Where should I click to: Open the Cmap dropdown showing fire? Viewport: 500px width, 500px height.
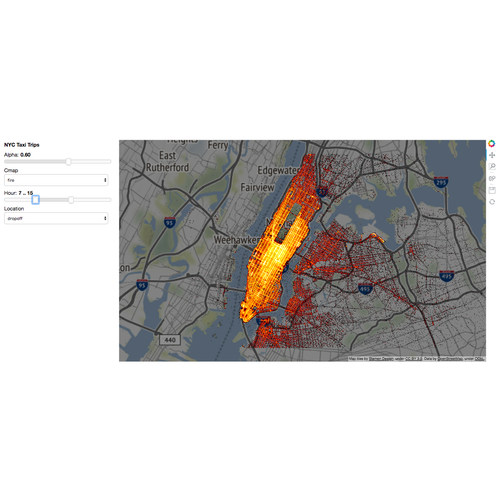click(x=56, y=180)
